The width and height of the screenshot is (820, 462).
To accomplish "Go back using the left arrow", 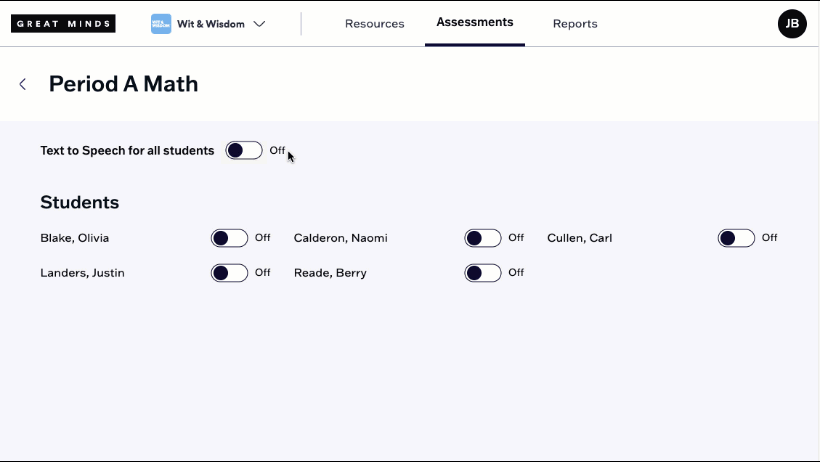I will click(x=22, y=84).
